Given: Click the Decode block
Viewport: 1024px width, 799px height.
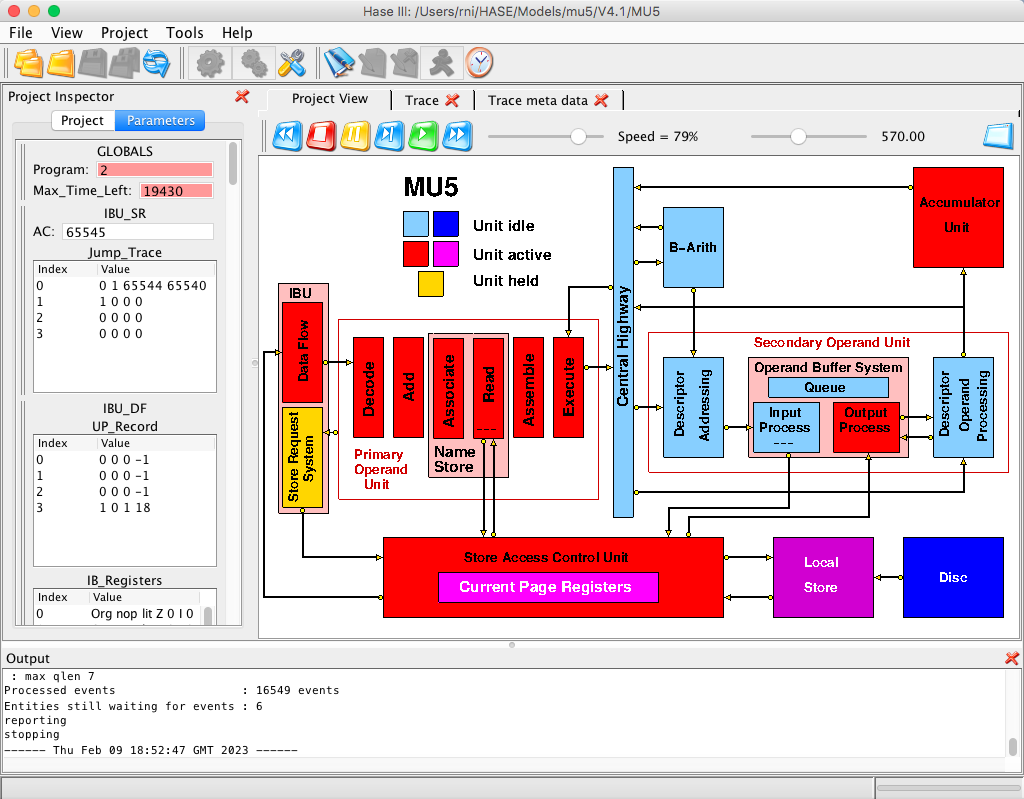Looking at the screenshot, I should tap(368, 387).
